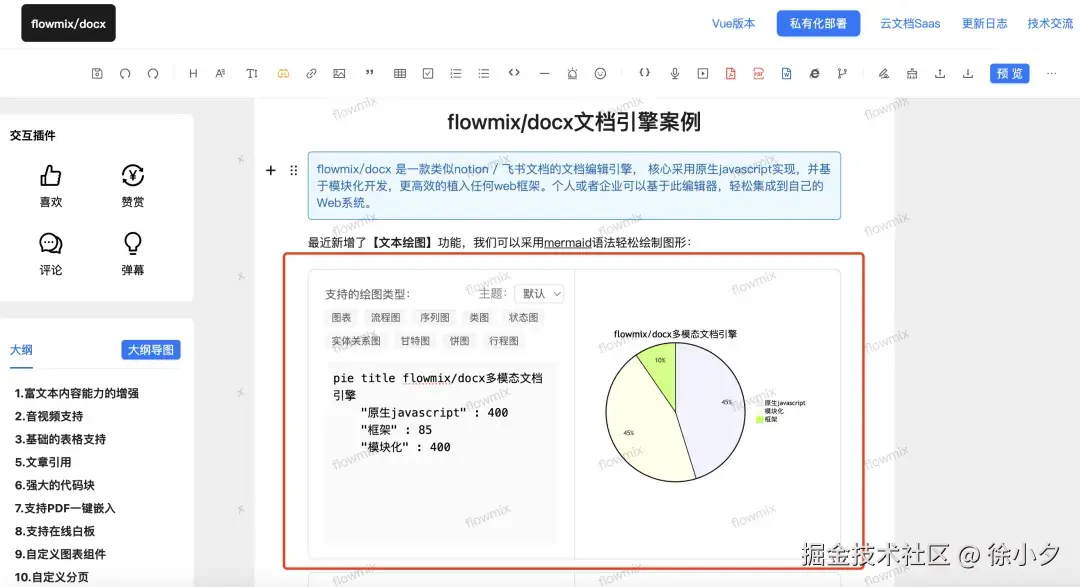The image size is (1080, 587).
Task: Open the 更新日志 menu item
Action: click(984, 23)
